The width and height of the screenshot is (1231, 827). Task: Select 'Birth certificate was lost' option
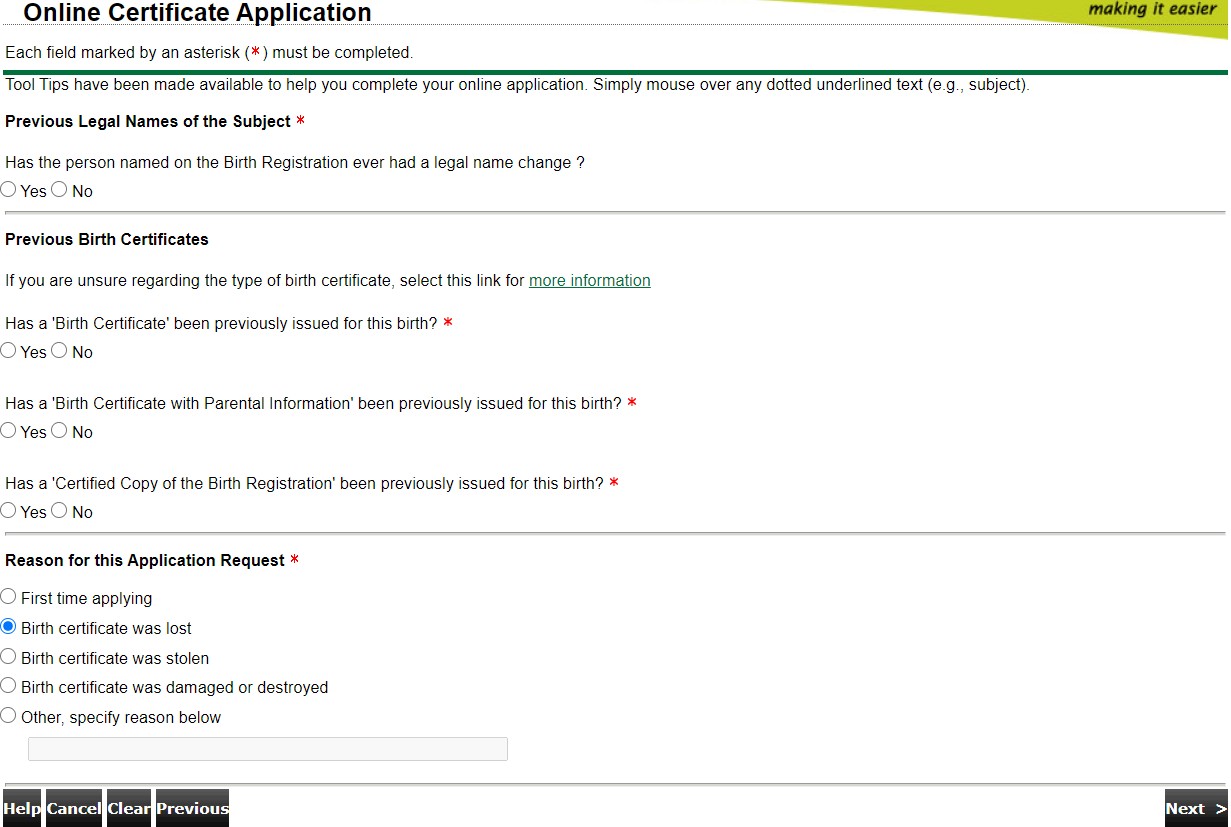tap(8, 627)
